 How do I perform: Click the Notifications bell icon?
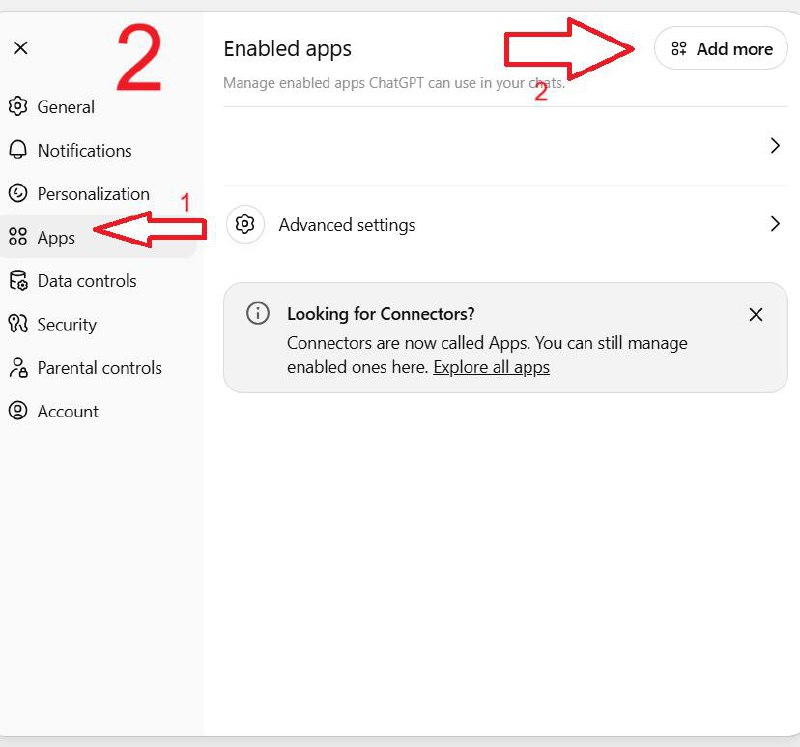18,150
